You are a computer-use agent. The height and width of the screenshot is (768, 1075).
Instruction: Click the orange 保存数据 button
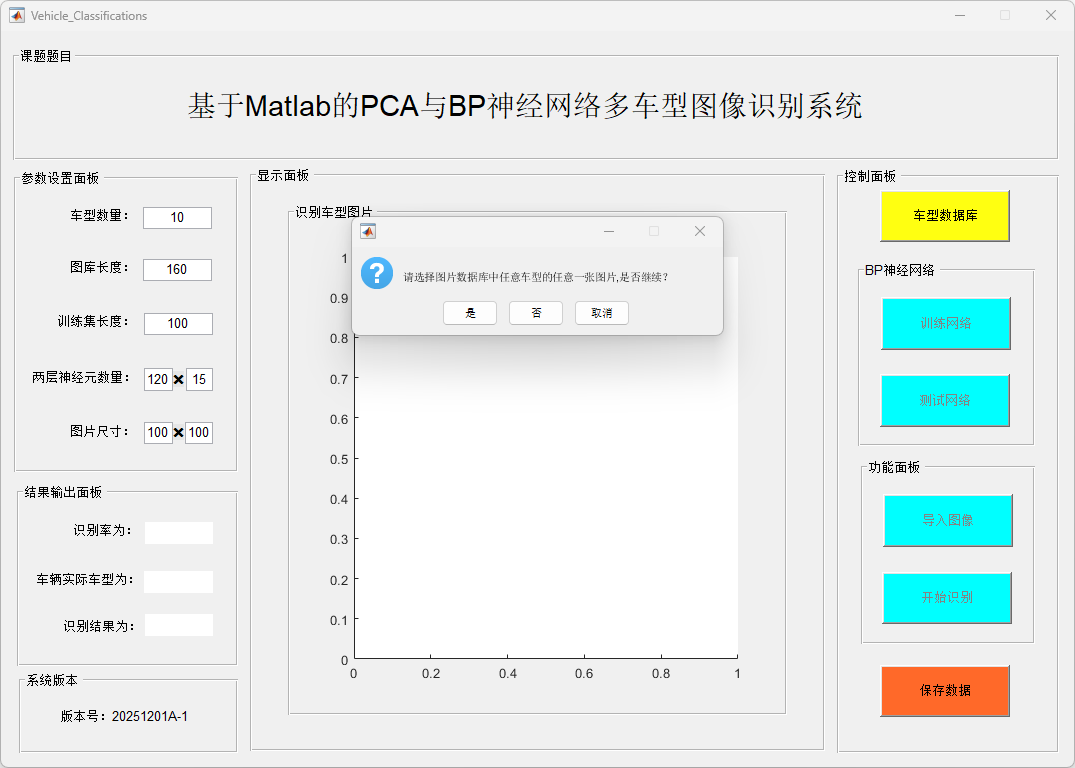click(945, 691)
